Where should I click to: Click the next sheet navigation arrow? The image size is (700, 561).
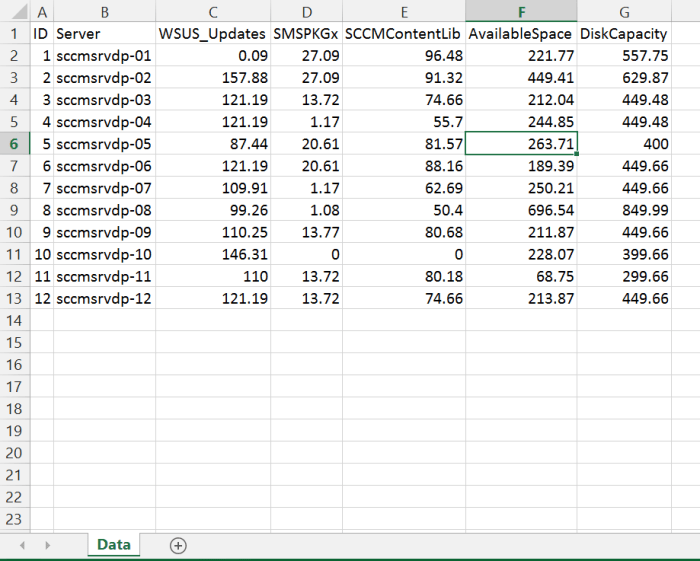pos(47,545)
